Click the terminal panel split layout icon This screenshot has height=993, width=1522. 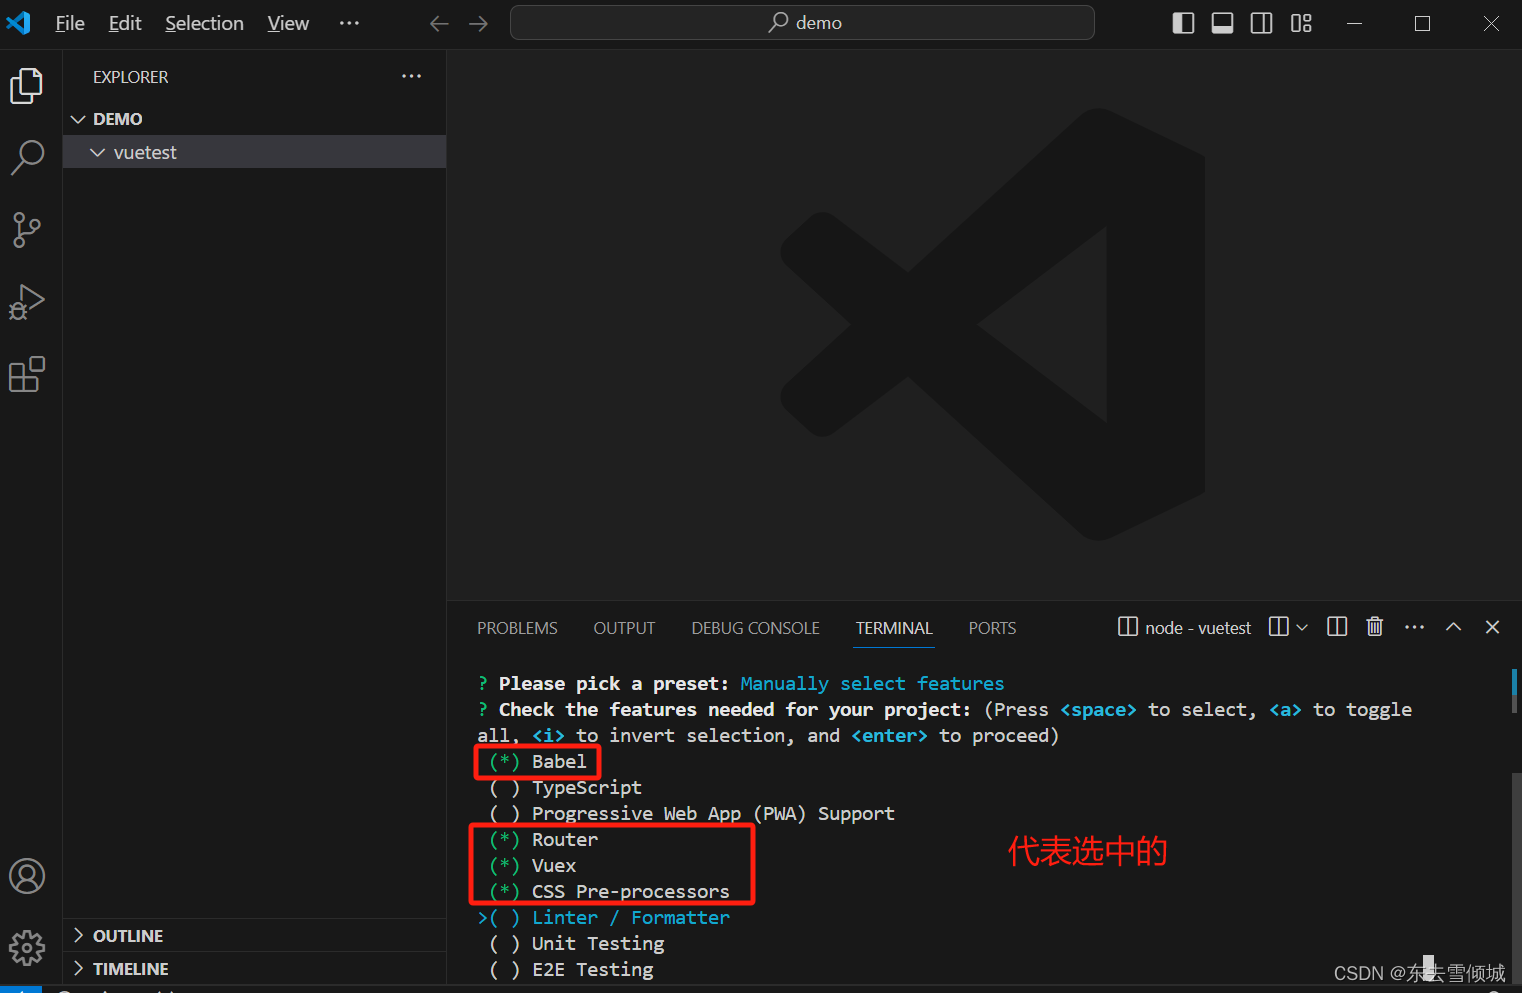pyautogui.click(x=1337, y=627)
